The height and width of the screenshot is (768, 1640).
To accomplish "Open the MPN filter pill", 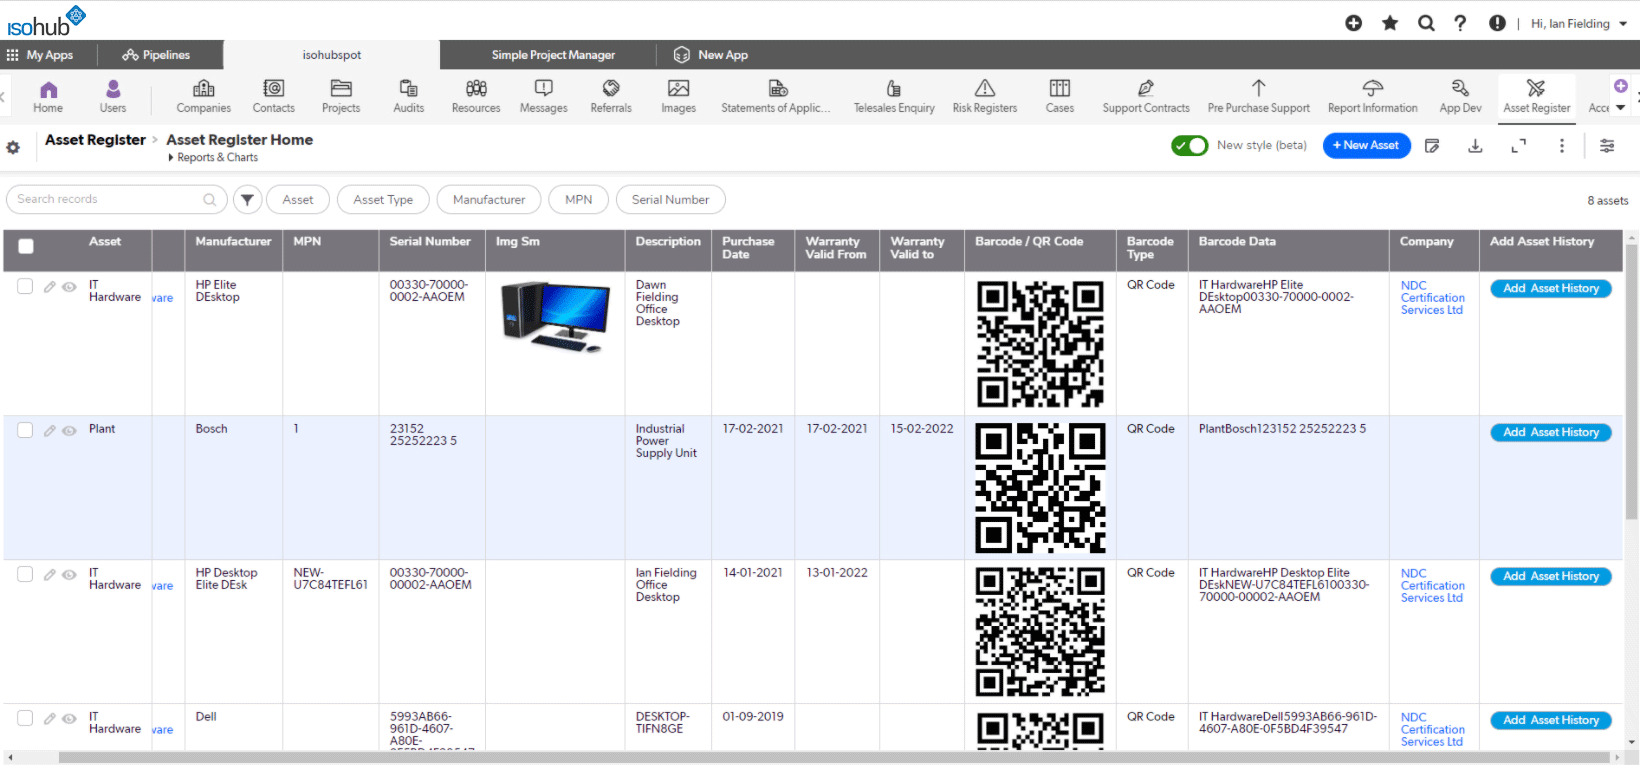I will [578, 200].
